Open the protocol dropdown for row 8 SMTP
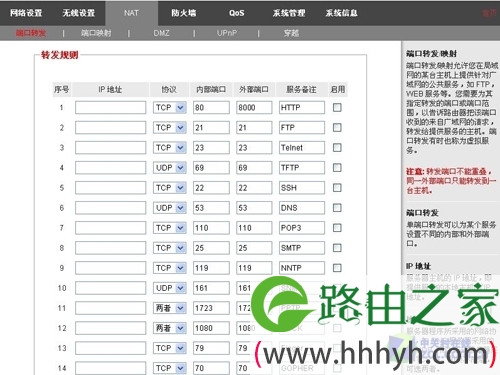This screenshot has width=500, height=375. (170, 248)
